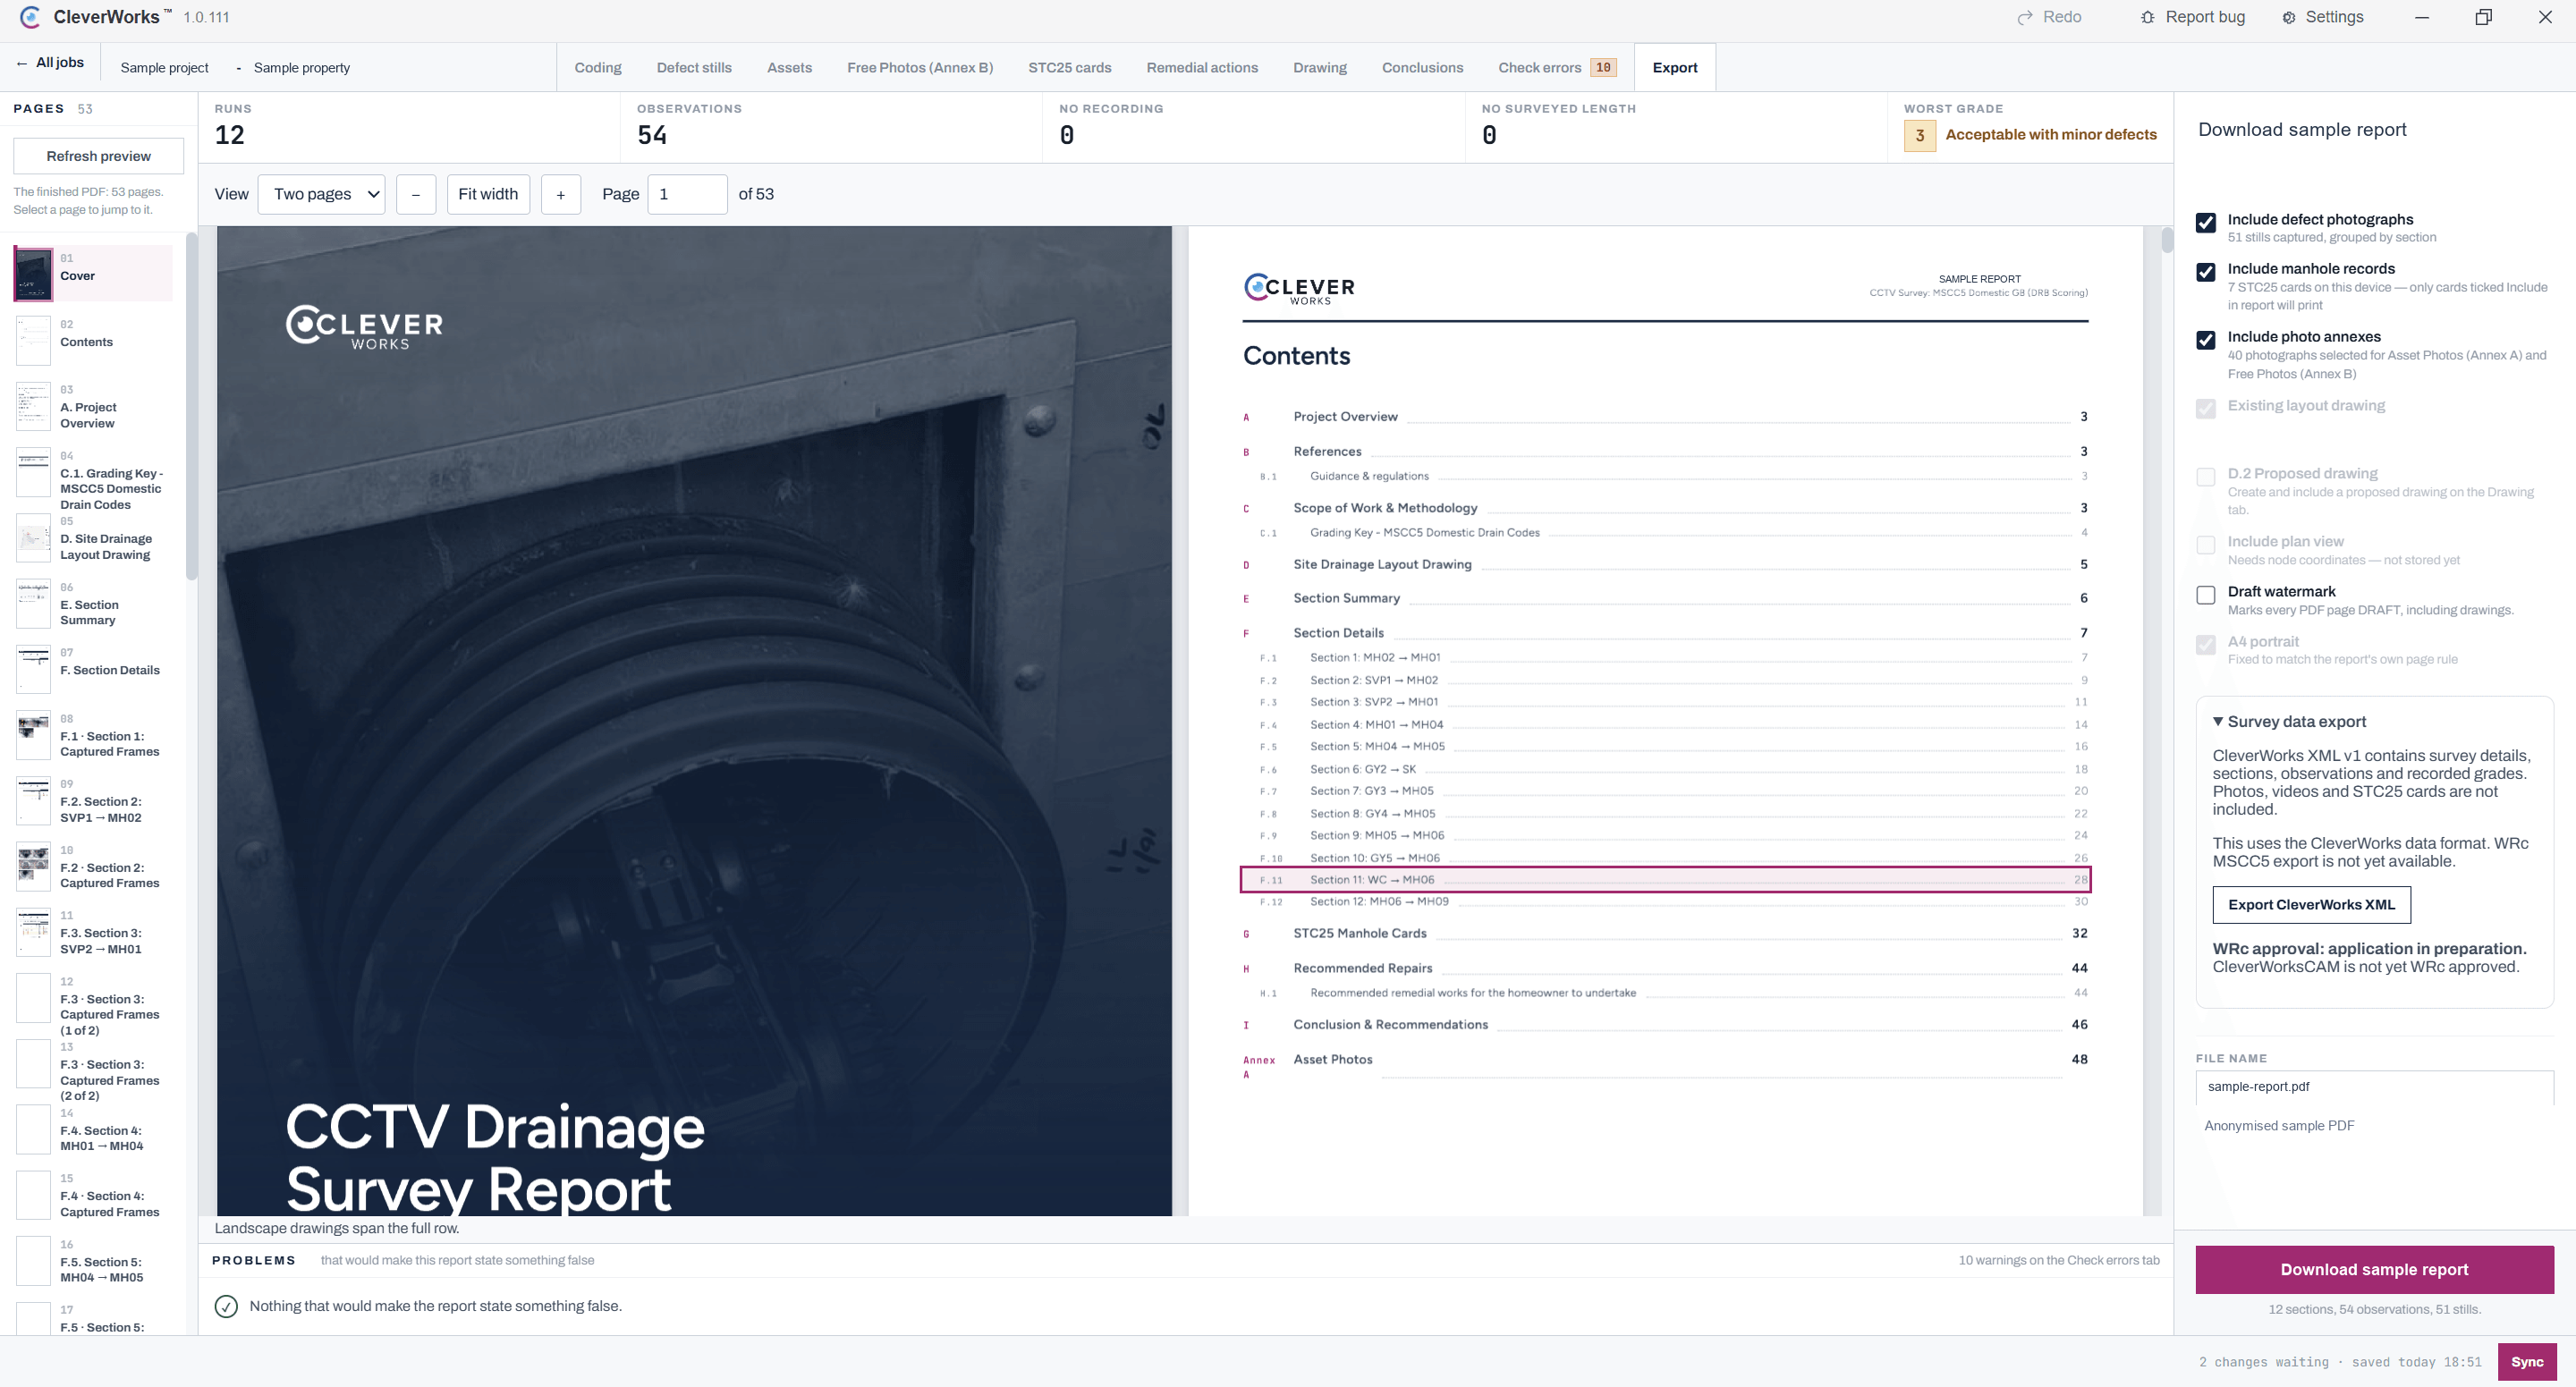The width and height of the screenshot is (2576, 1387).
Task: Switch to the Coding tab
Action: click(x=597, y=67)
